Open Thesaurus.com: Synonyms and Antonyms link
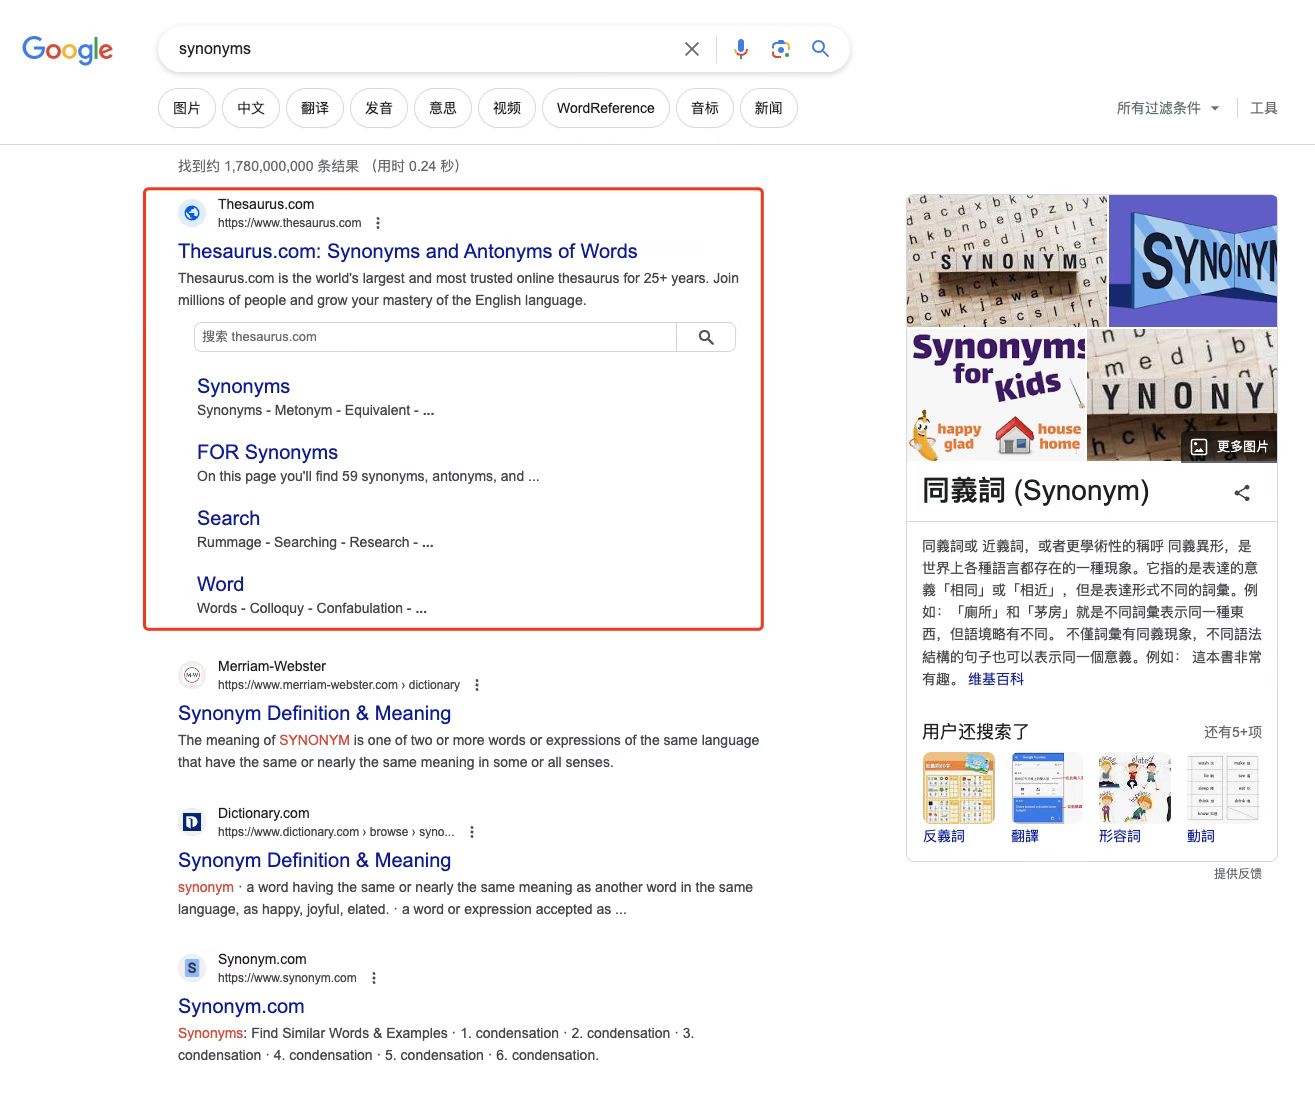 (x=408, y=251)
